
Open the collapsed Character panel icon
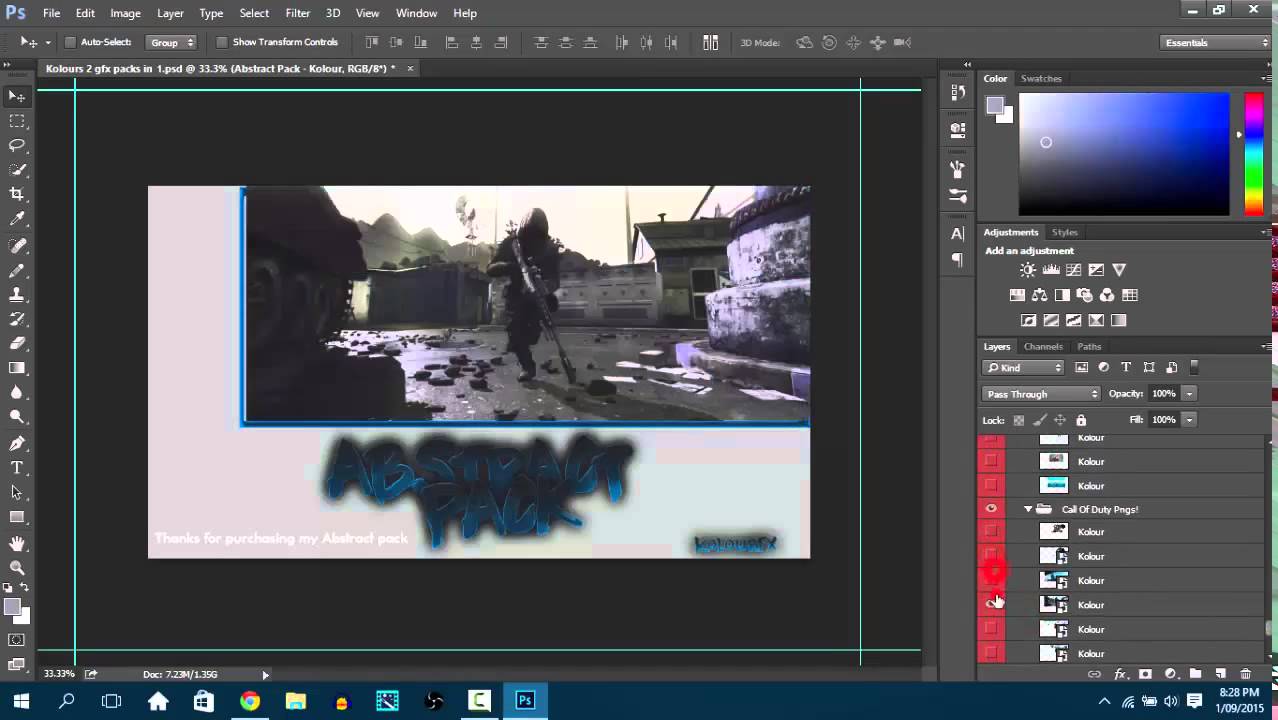(958, 234)
